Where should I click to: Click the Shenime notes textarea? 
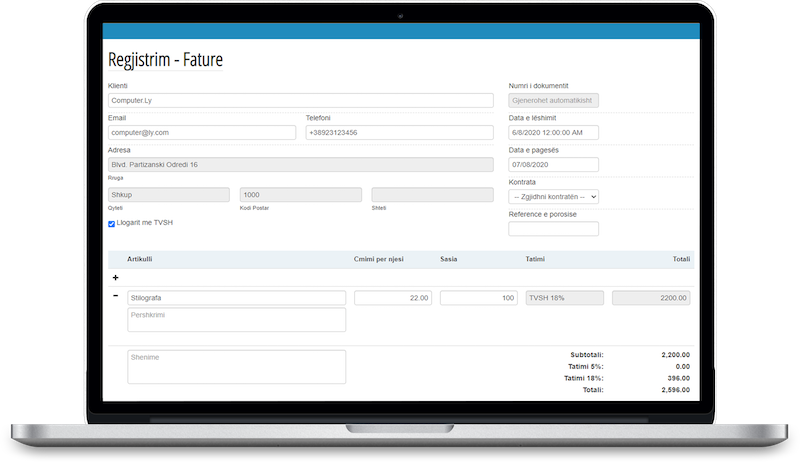coord(236,366)
